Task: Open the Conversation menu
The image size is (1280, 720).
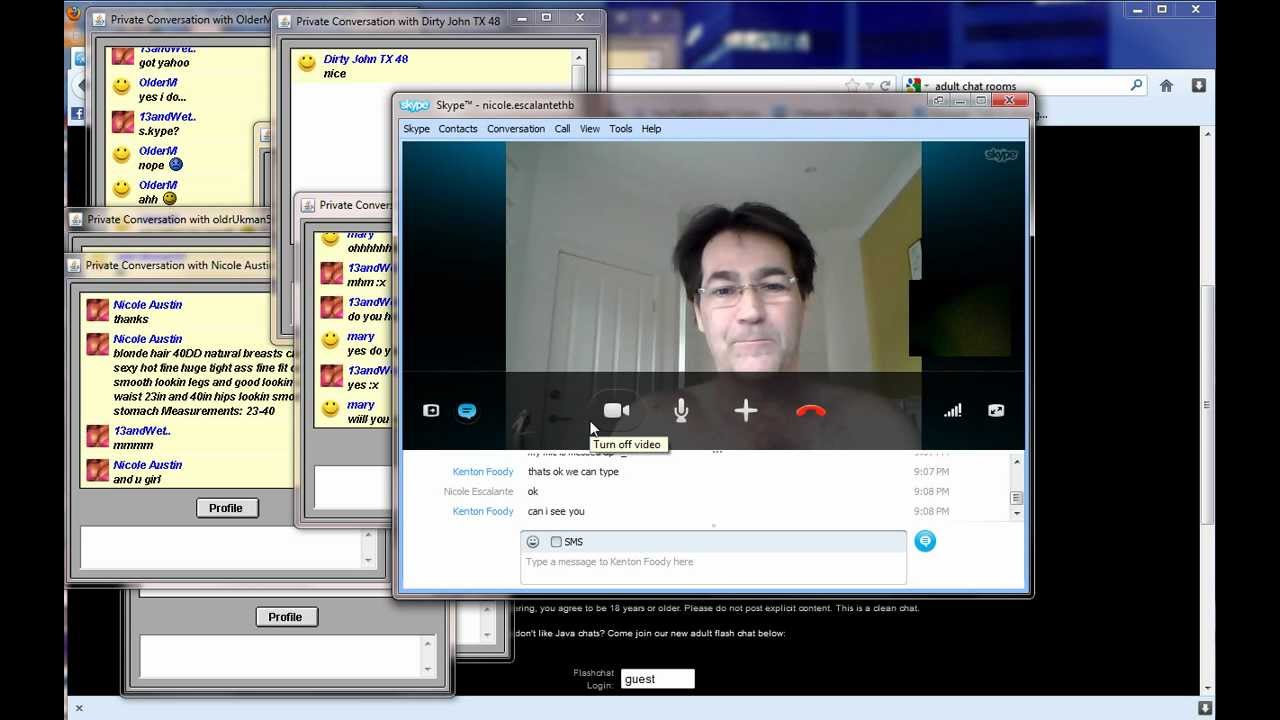Action: (x=516, y=129)
